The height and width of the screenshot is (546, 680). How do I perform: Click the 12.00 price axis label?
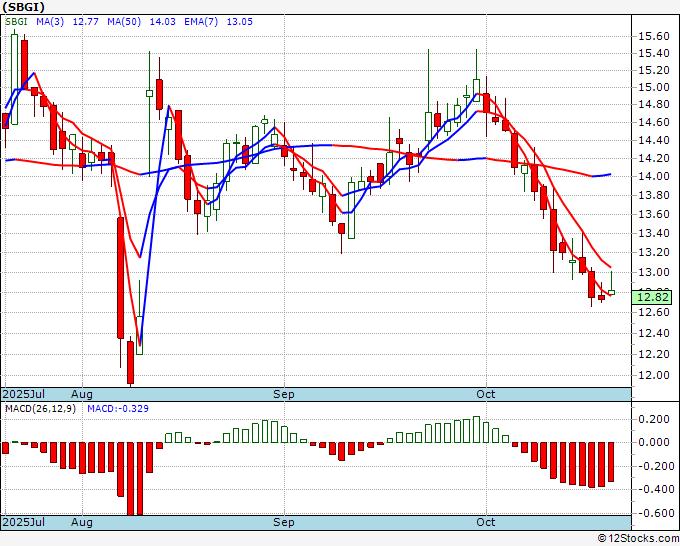[654, 376]
